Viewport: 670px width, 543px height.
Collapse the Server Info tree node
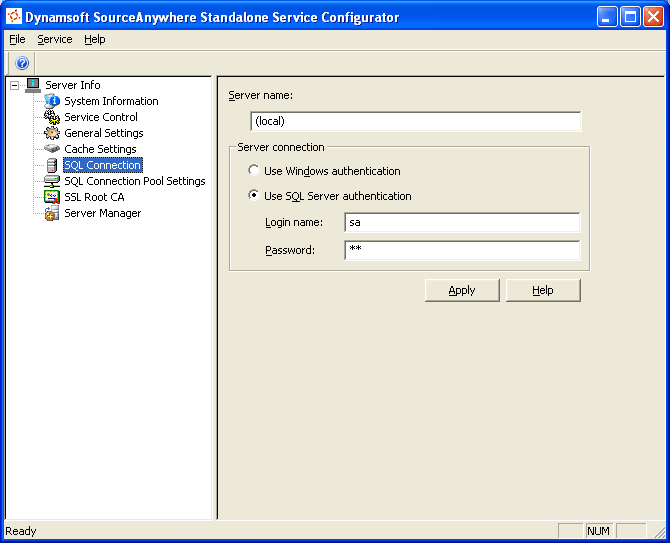click(x=14, y=85)
